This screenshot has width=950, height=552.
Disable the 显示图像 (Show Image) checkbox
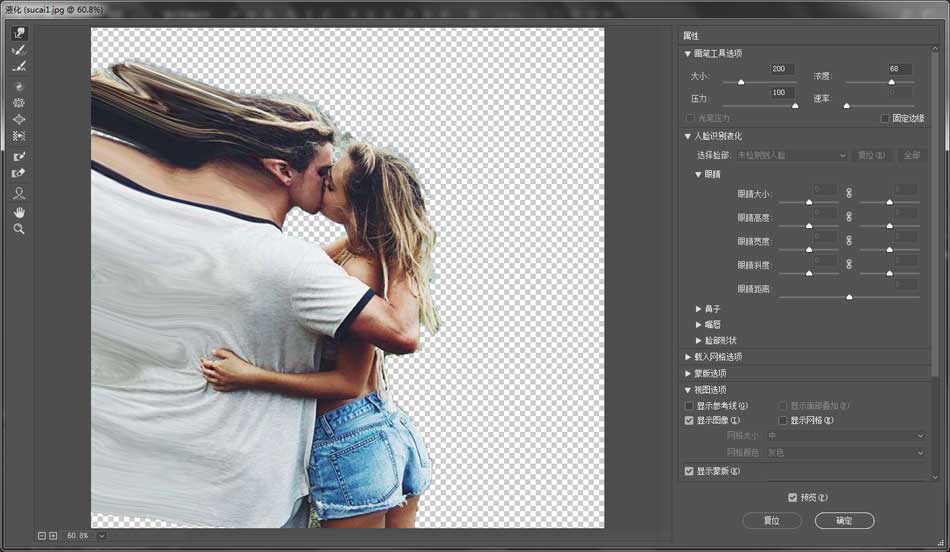[689, 421]
